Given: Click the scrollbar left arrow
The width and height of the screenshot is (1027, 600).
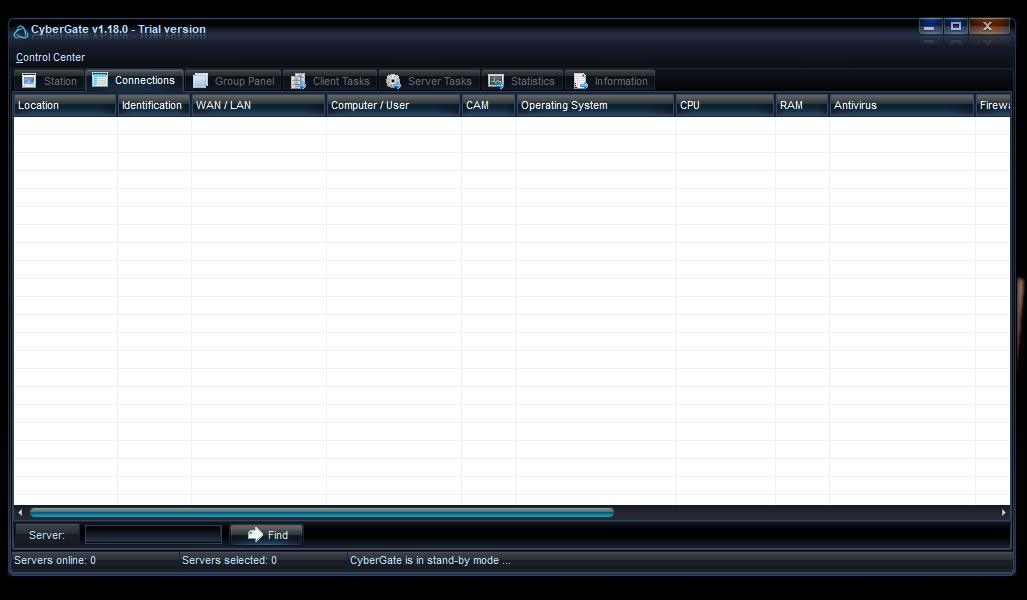Looking at the screenshot, I should tap(20, 512).
